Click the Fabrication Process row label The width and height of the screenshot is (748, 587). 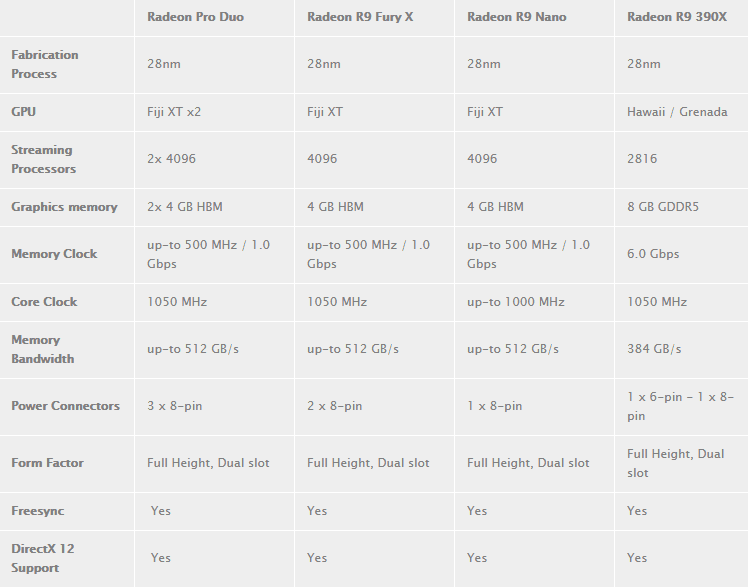(45, 64)
